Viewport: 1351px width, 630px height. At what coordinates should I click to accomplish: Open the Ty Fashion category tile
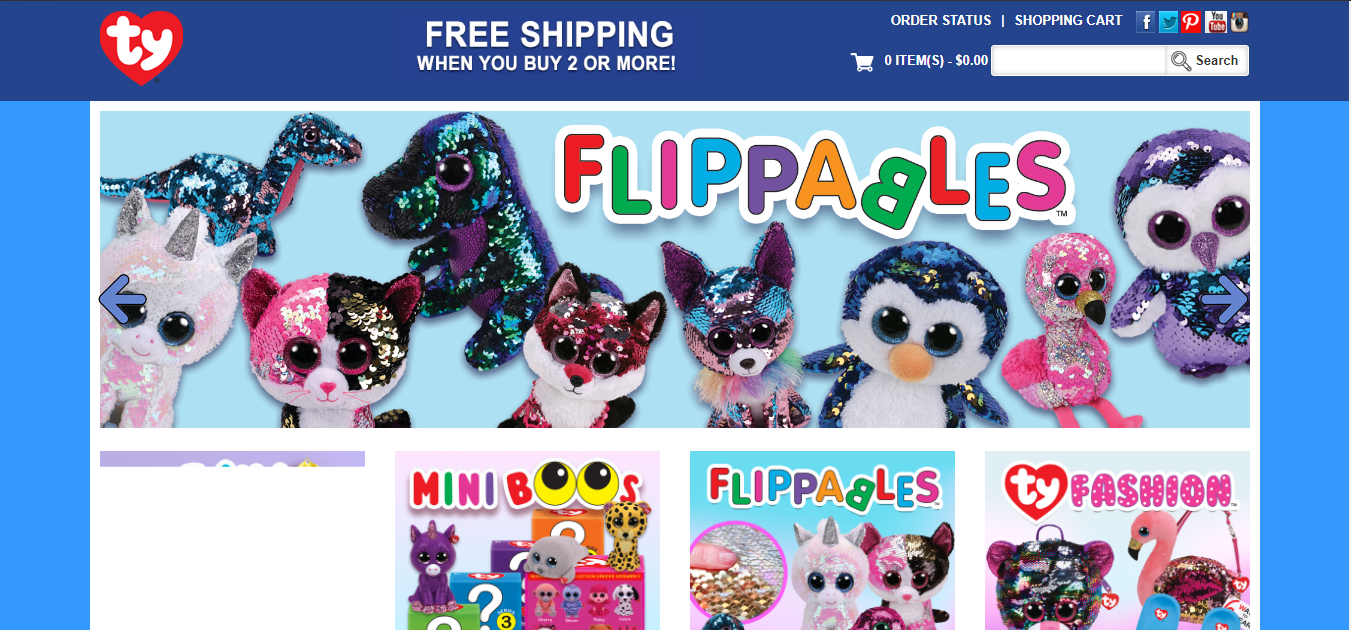point(1117,540)
